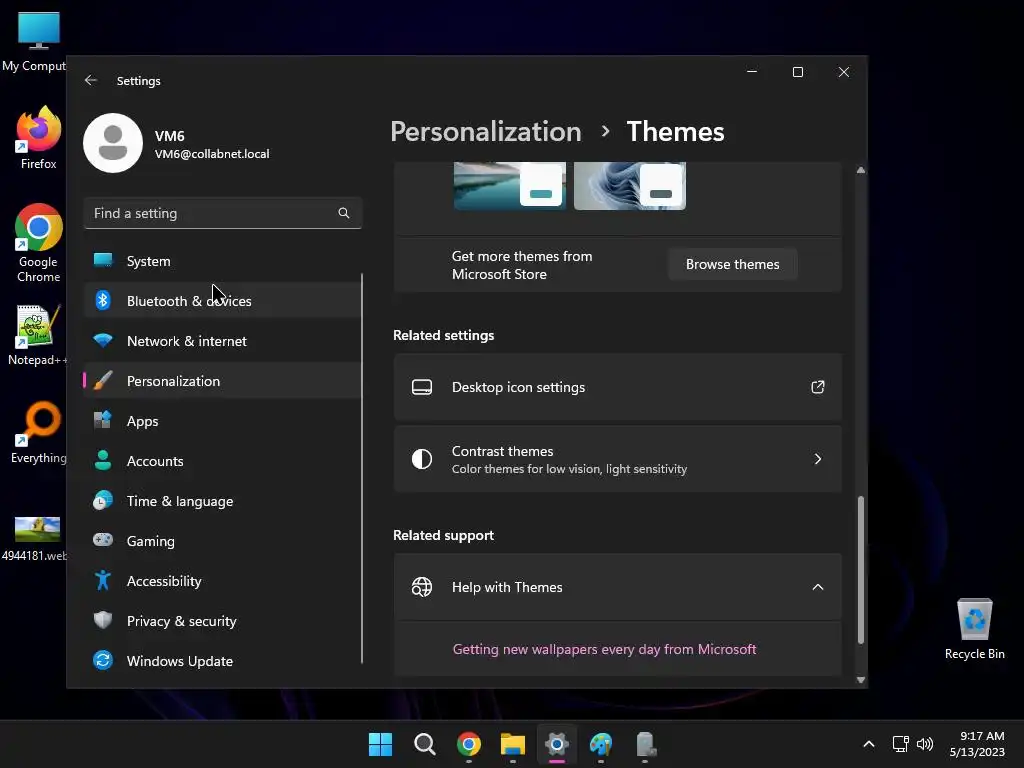Select the Google Chrome desktop shortcut

pyautogui.click(x=39, y=243)
